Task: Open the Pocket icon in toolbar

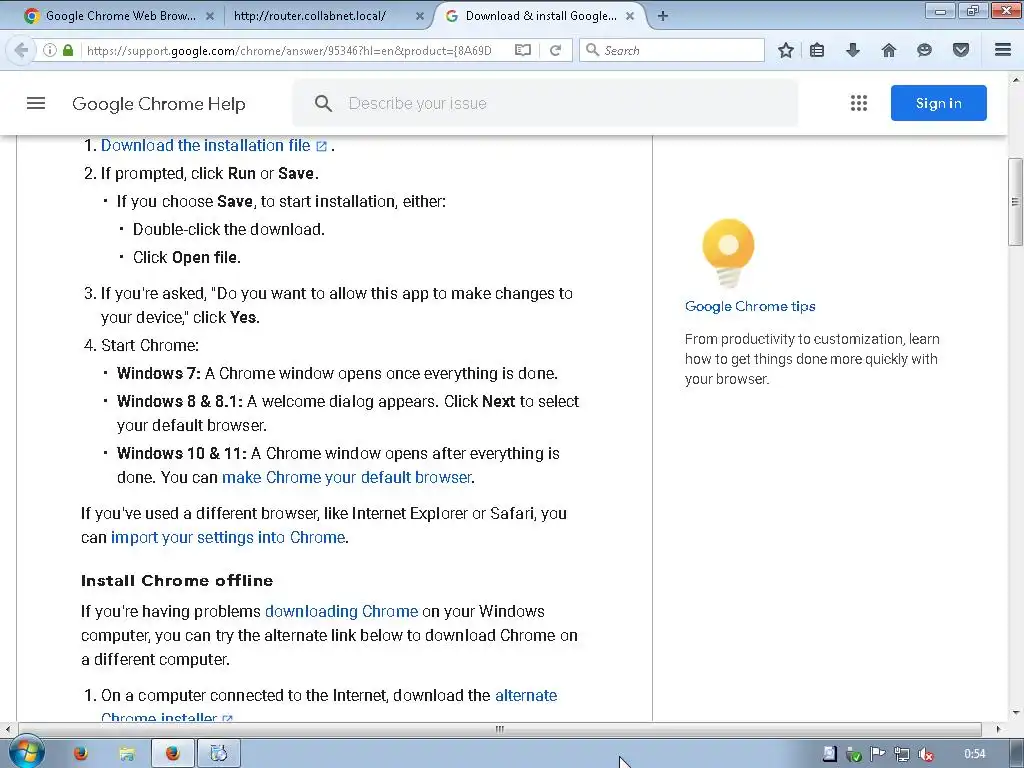Action: tap(961, 50)
